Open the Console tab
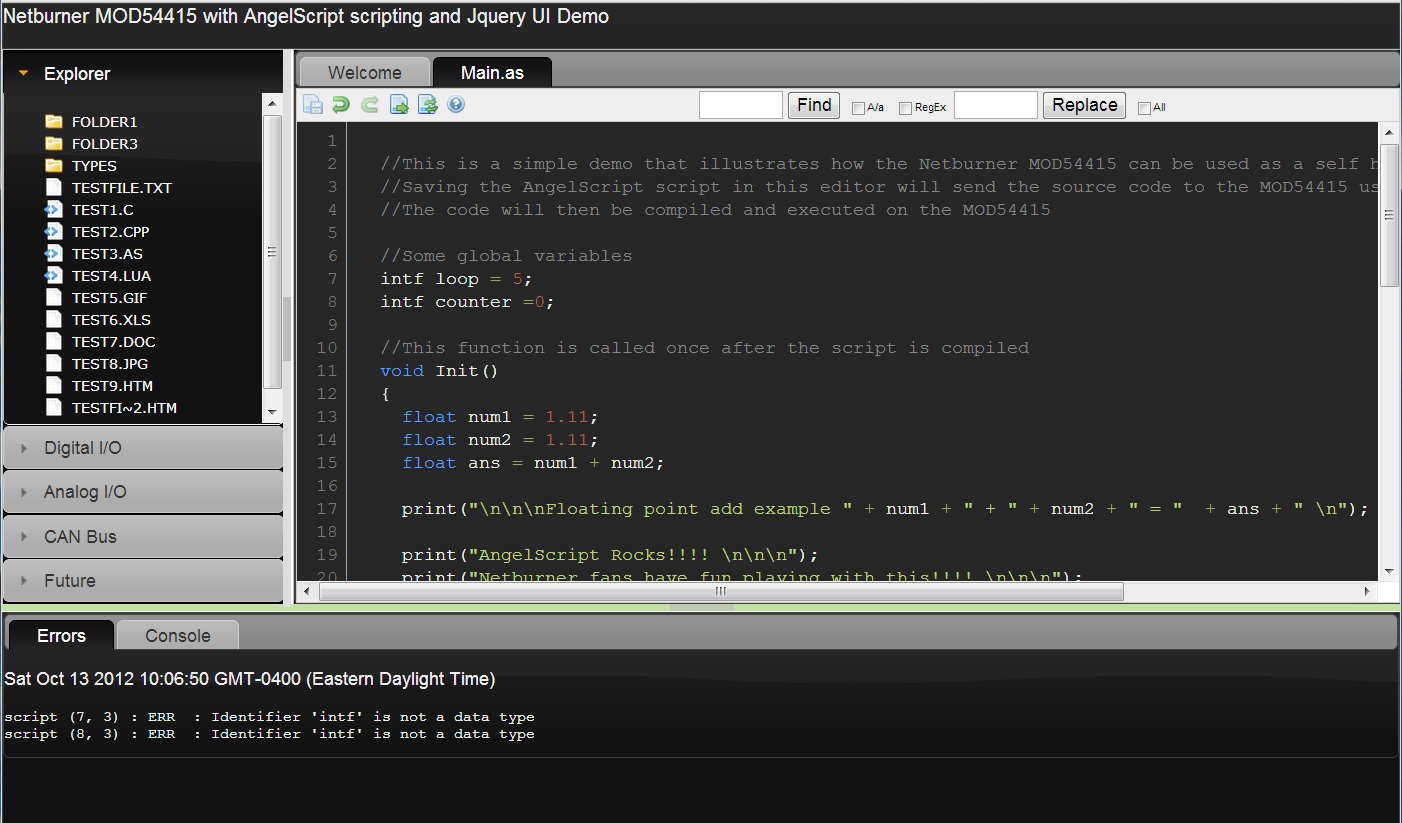 coord(177,634)
